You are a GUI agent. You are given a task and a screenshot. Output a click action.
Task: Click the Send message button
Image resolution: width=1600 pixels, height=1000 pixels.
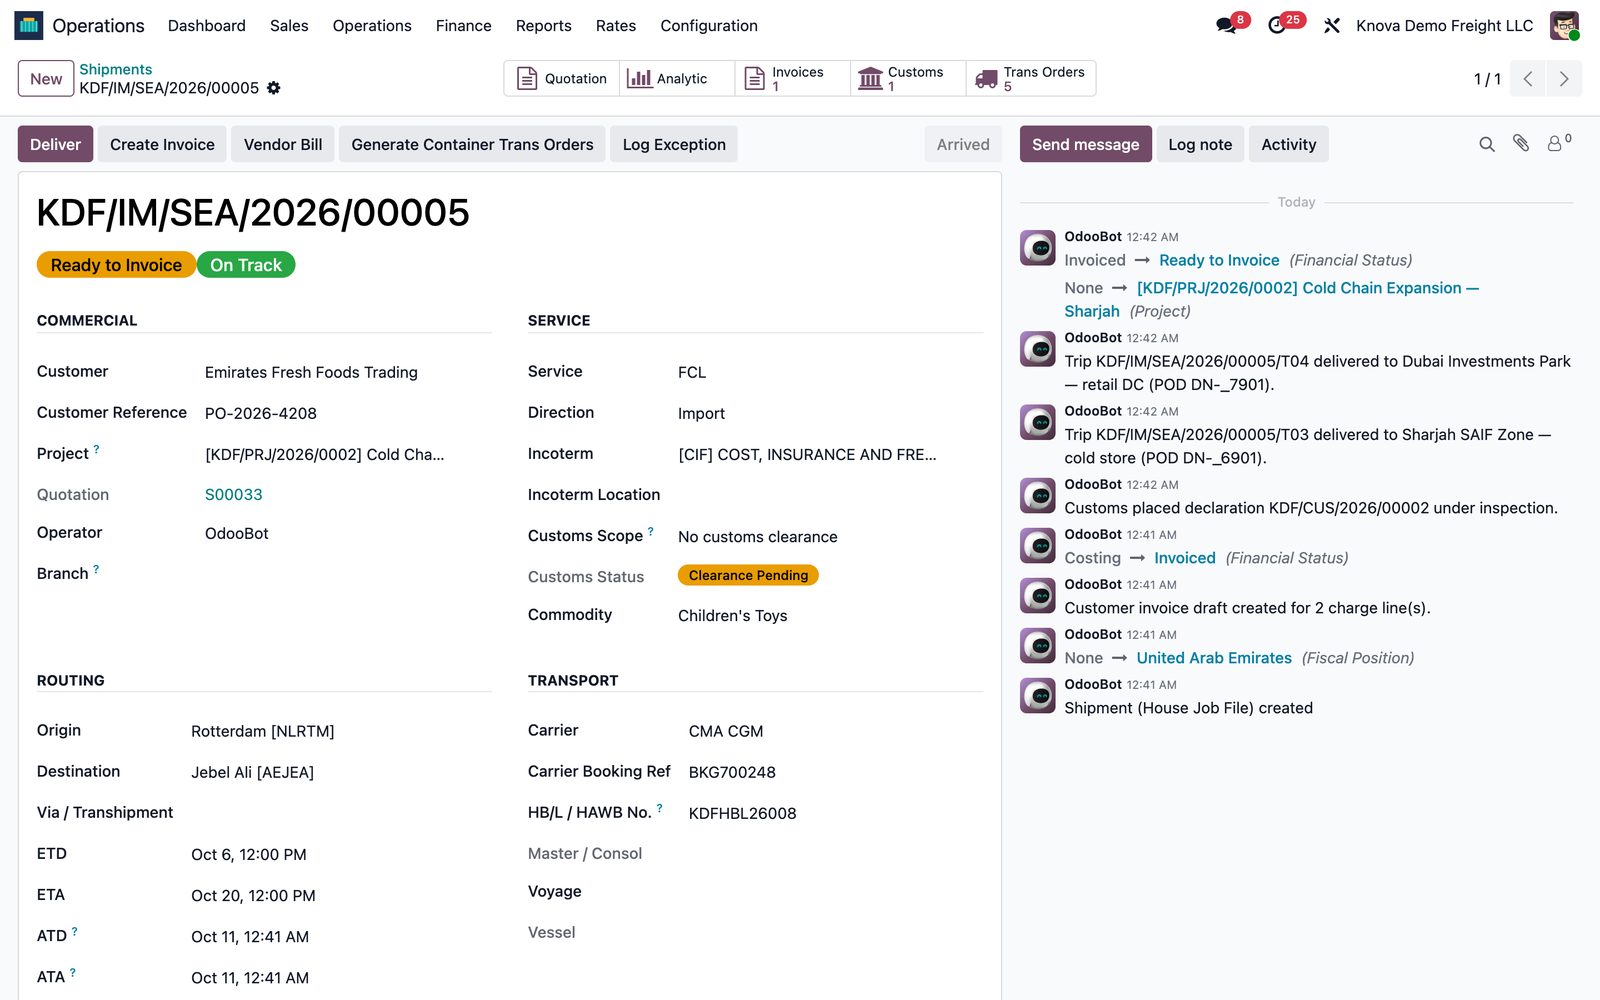(1086, 144)
